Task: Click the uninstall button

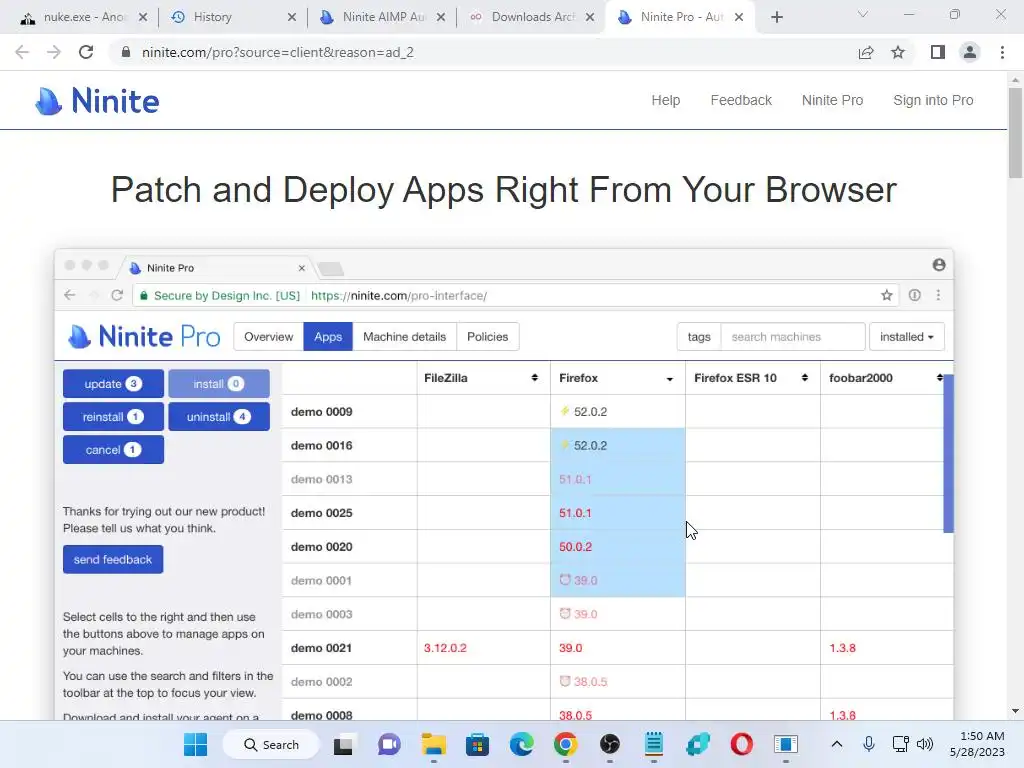Action: click(219, 417)
